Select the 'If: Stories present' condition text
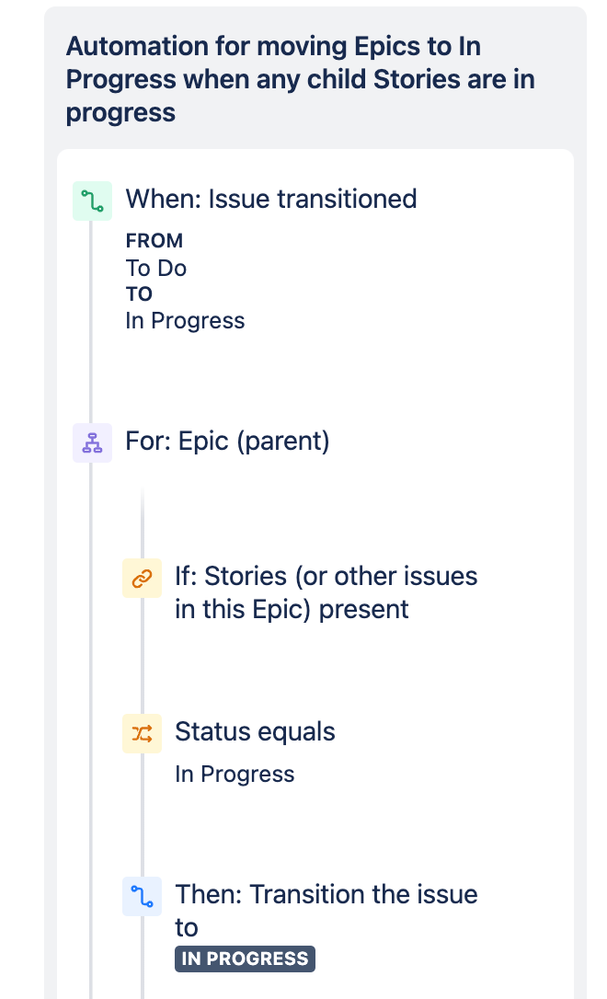Screen dimensions: 607x999 [326, 593]
